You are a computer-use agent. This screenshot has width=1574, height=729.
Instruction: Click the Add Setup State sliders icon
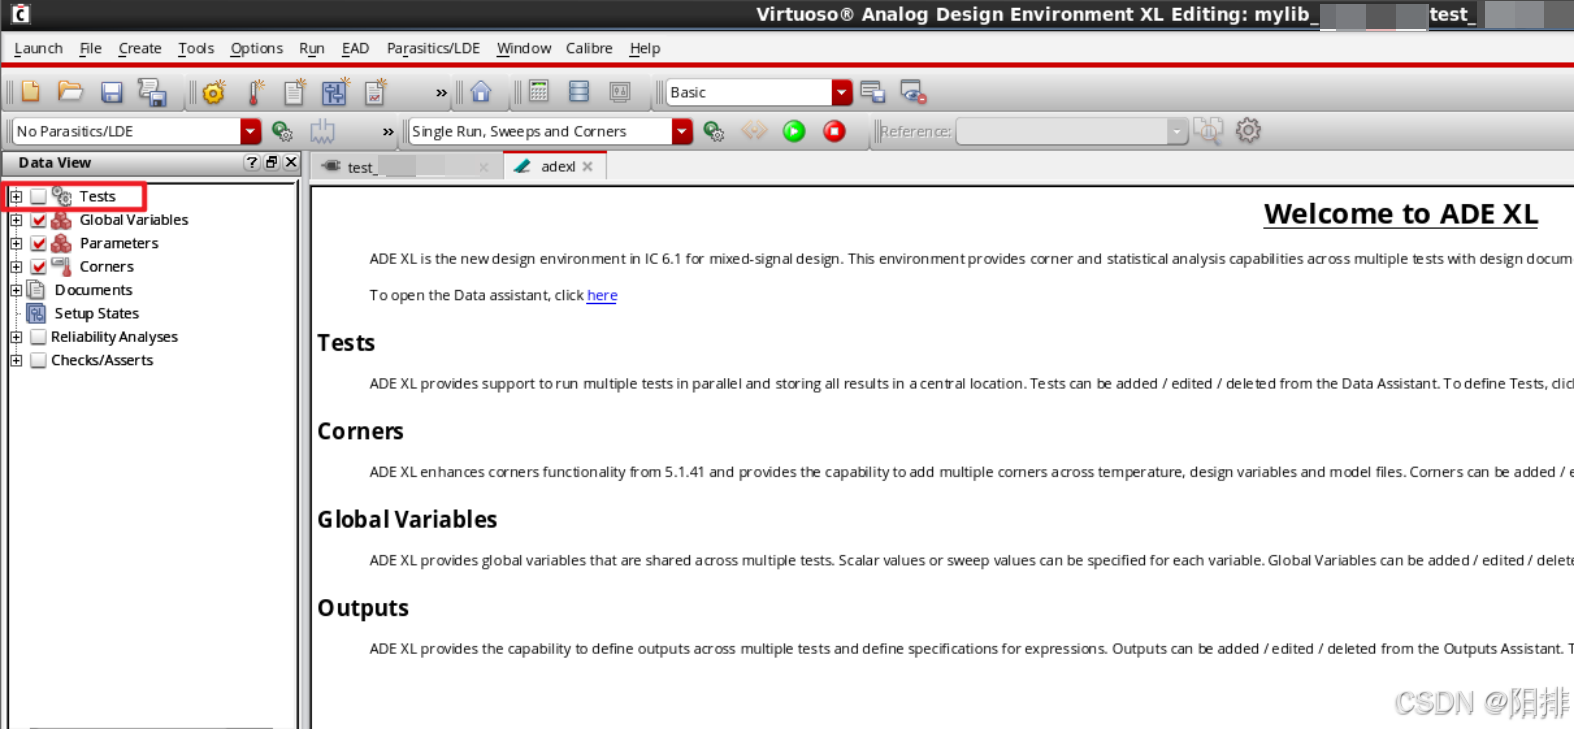click(x=334, y=92)
